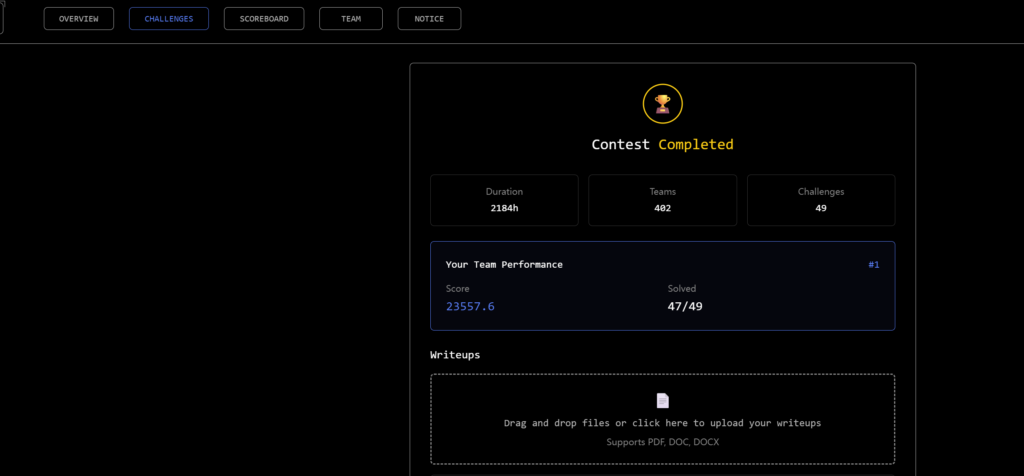Click the score value 23557.6

click(470, 306)
